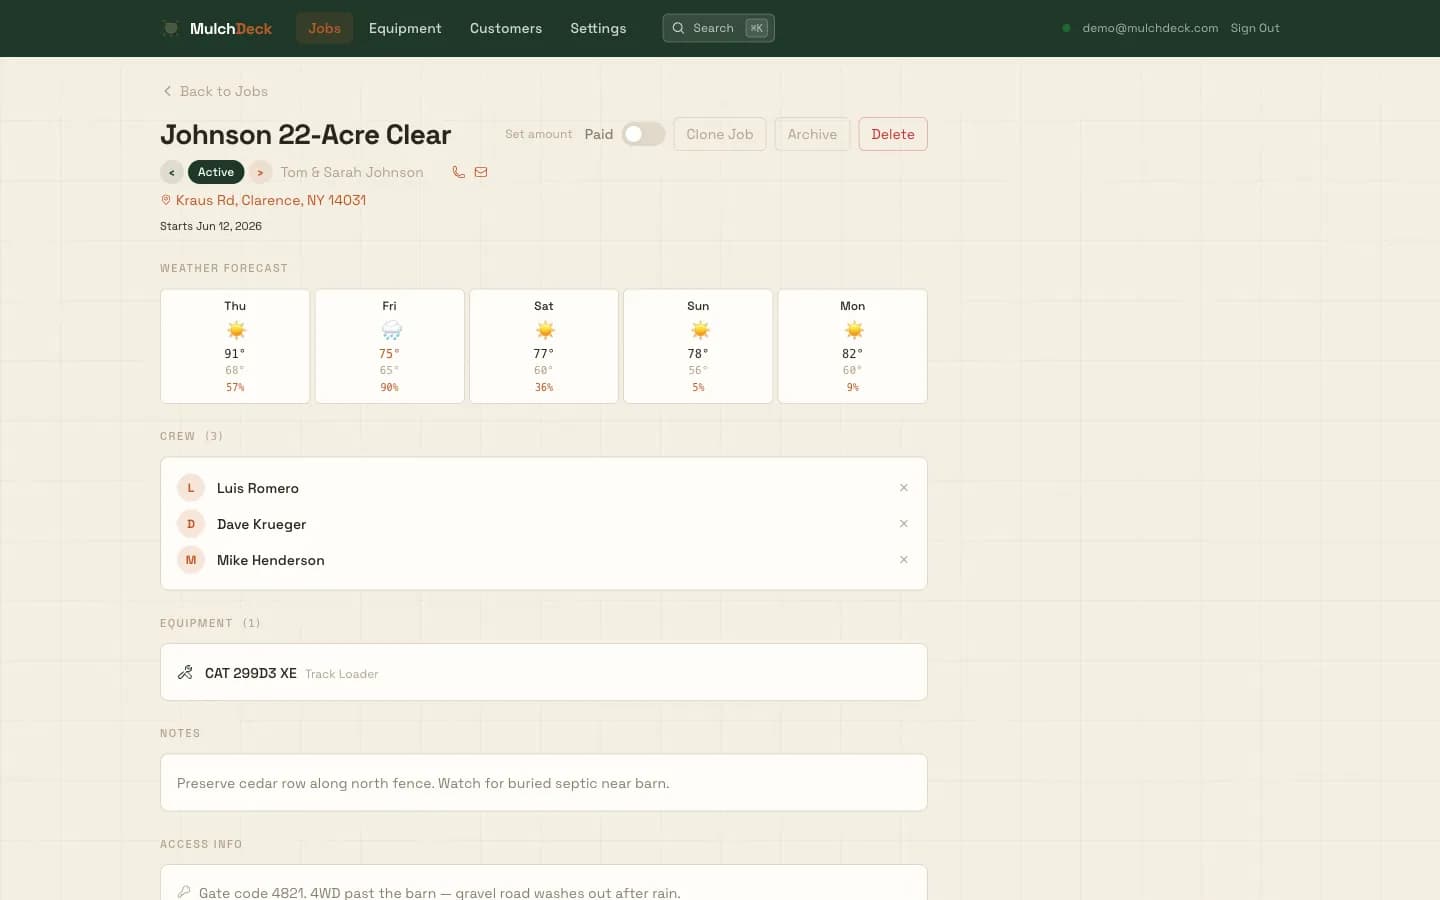Screen dimensions: 1440x900
Task: Click the Dave Krueger name
Action: (262, 524)
